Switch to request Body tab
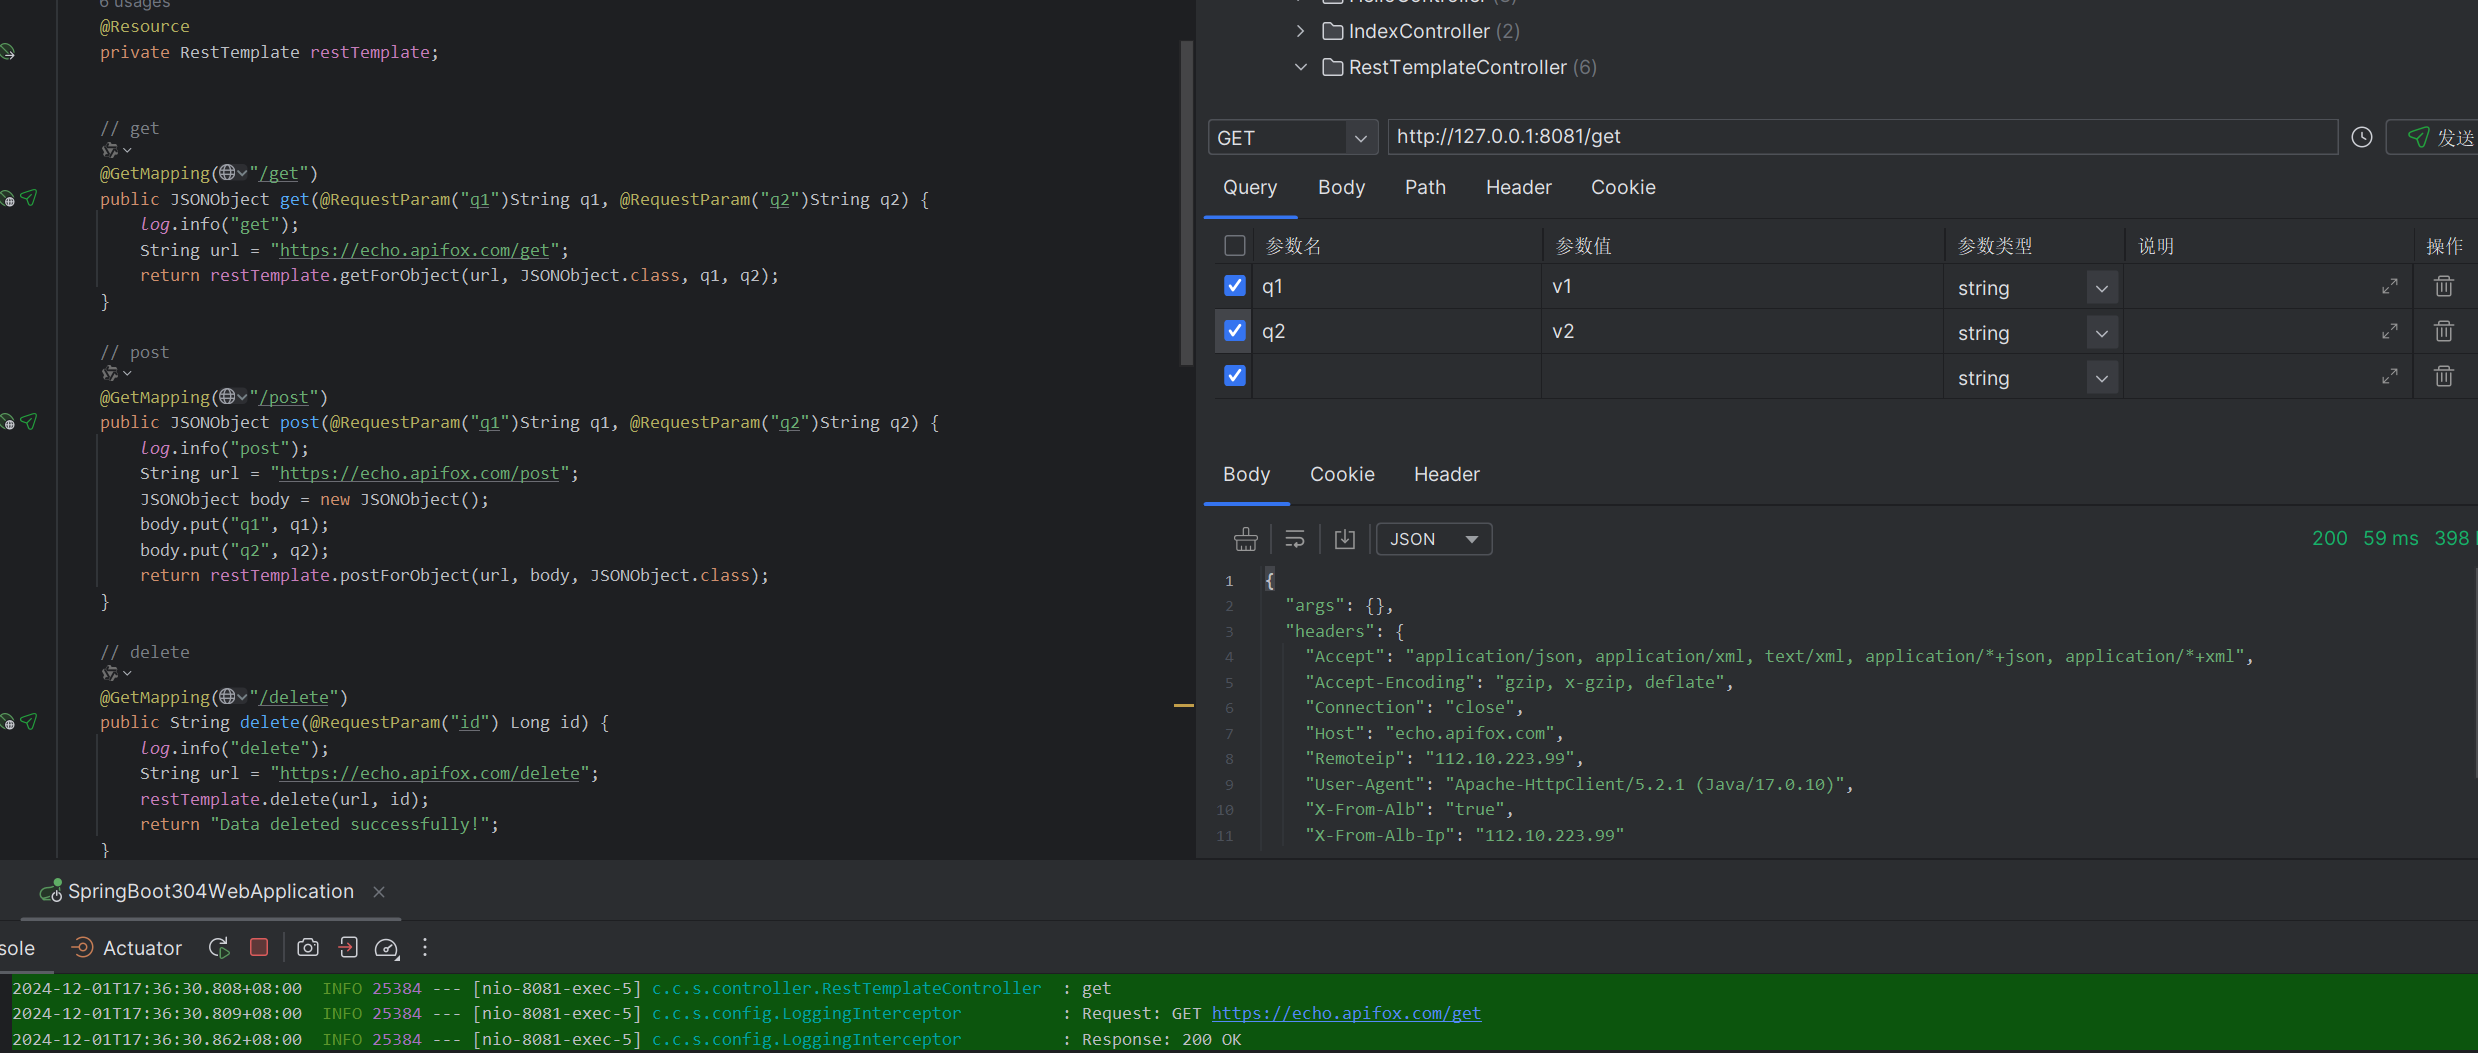Screen dimensions: 2478x1053 coord(1341,187)
